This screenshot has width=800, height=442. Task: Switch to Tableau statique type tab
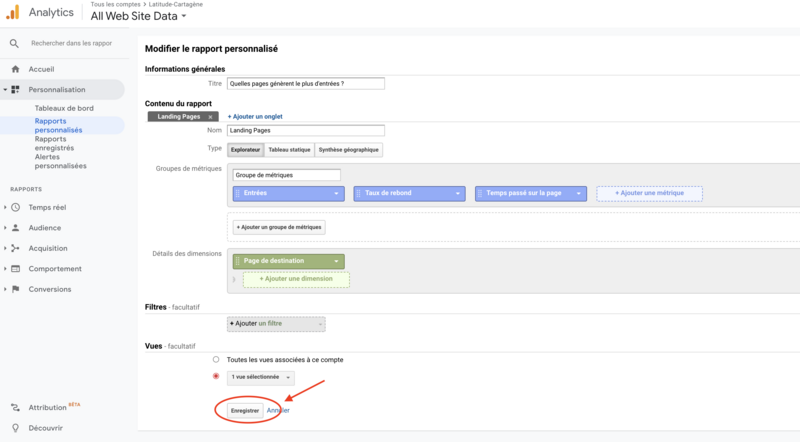coord(289,150)
